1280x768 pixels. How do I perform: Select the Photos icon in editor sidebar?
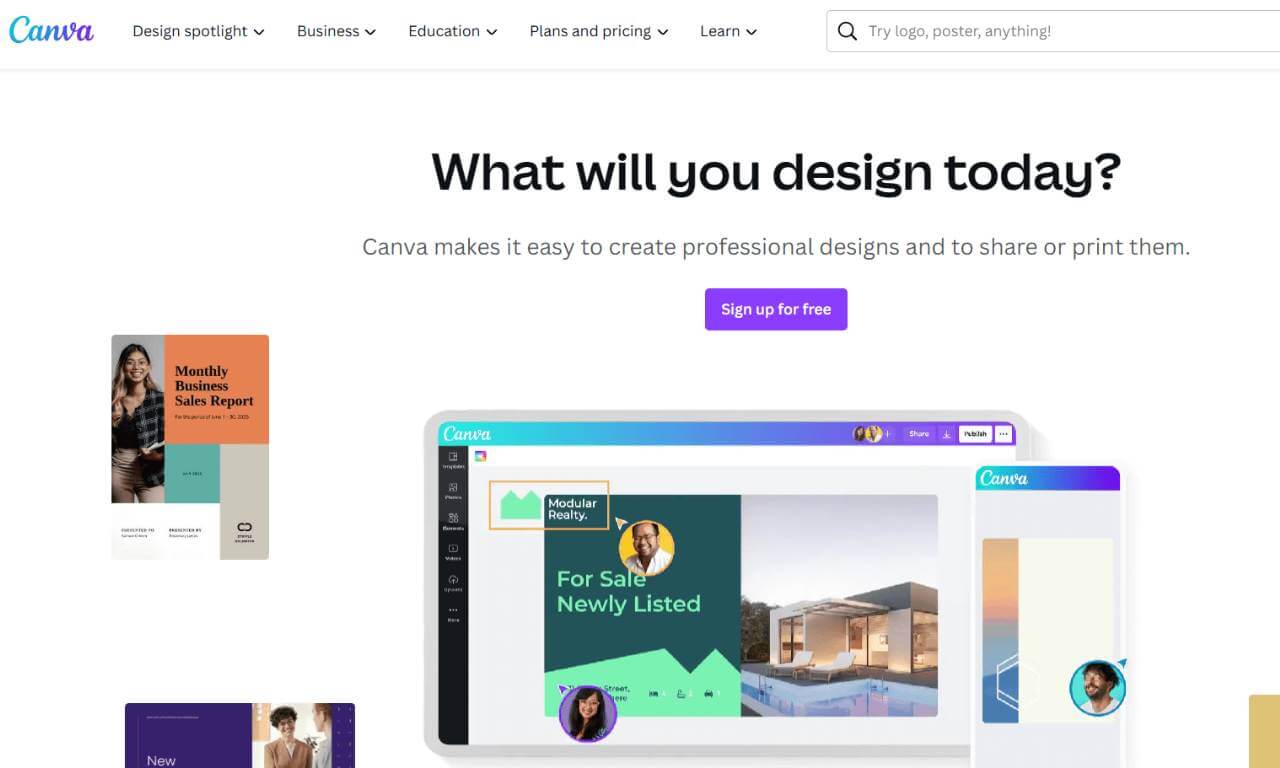click(453, 491)
